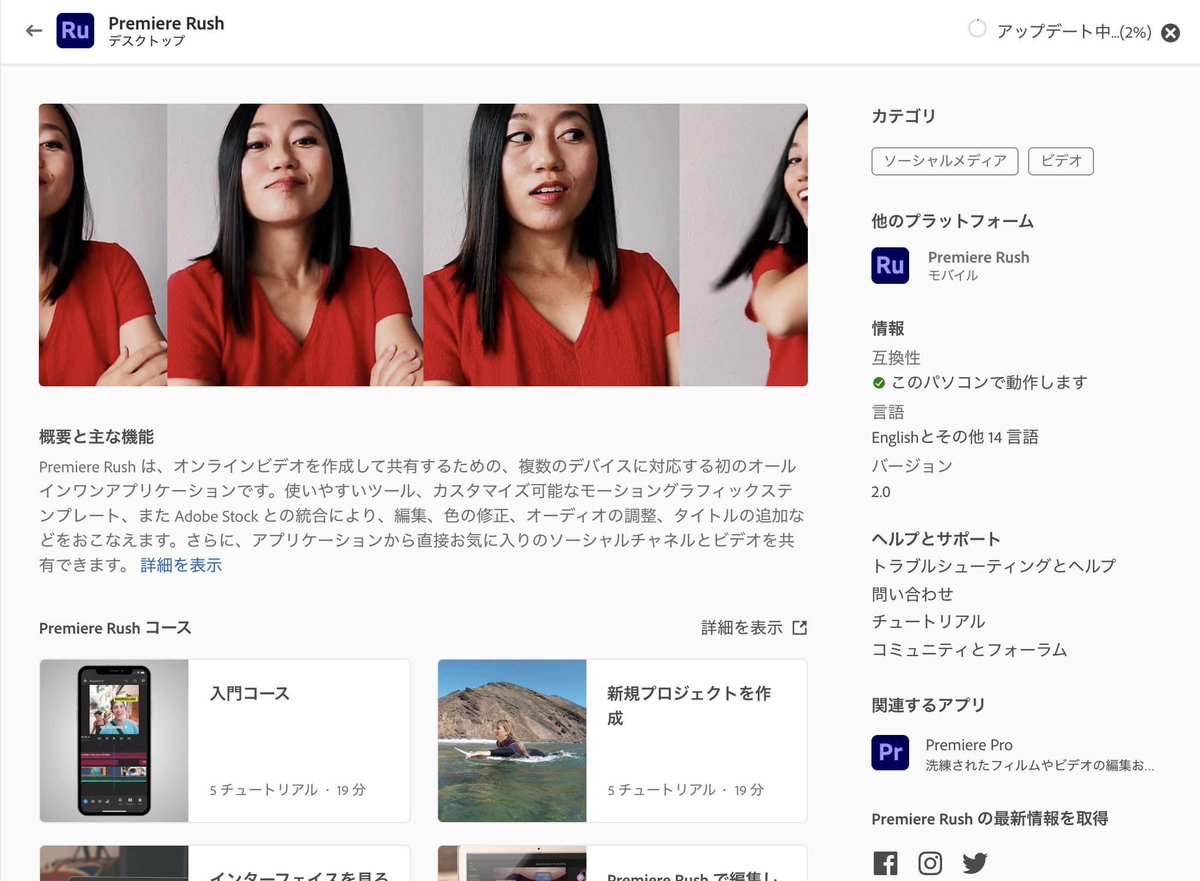
Task: Open the 新規プロジェクトを作成 course
Action: 622,741
